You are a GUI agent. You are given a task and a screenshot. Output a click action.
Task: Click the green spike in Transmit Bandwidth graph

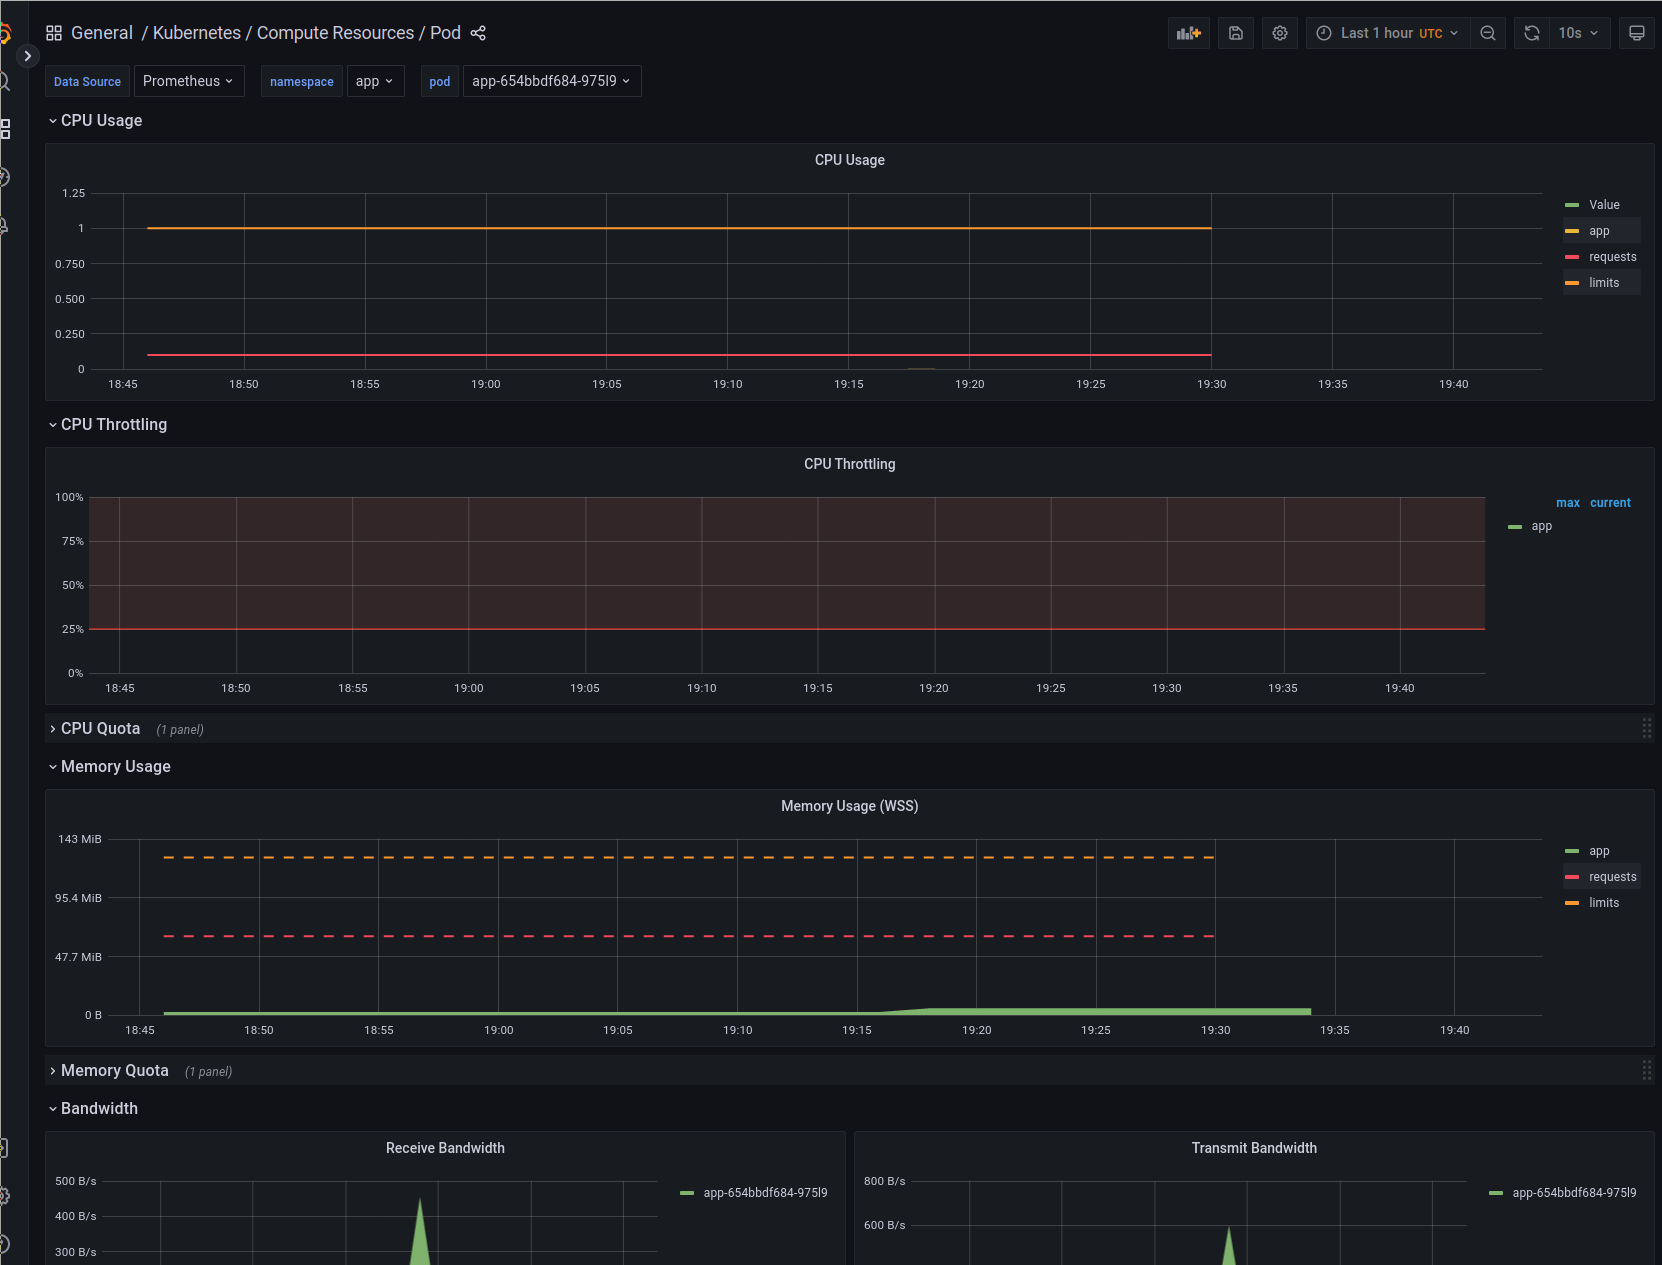(x=1230, y=1248)
